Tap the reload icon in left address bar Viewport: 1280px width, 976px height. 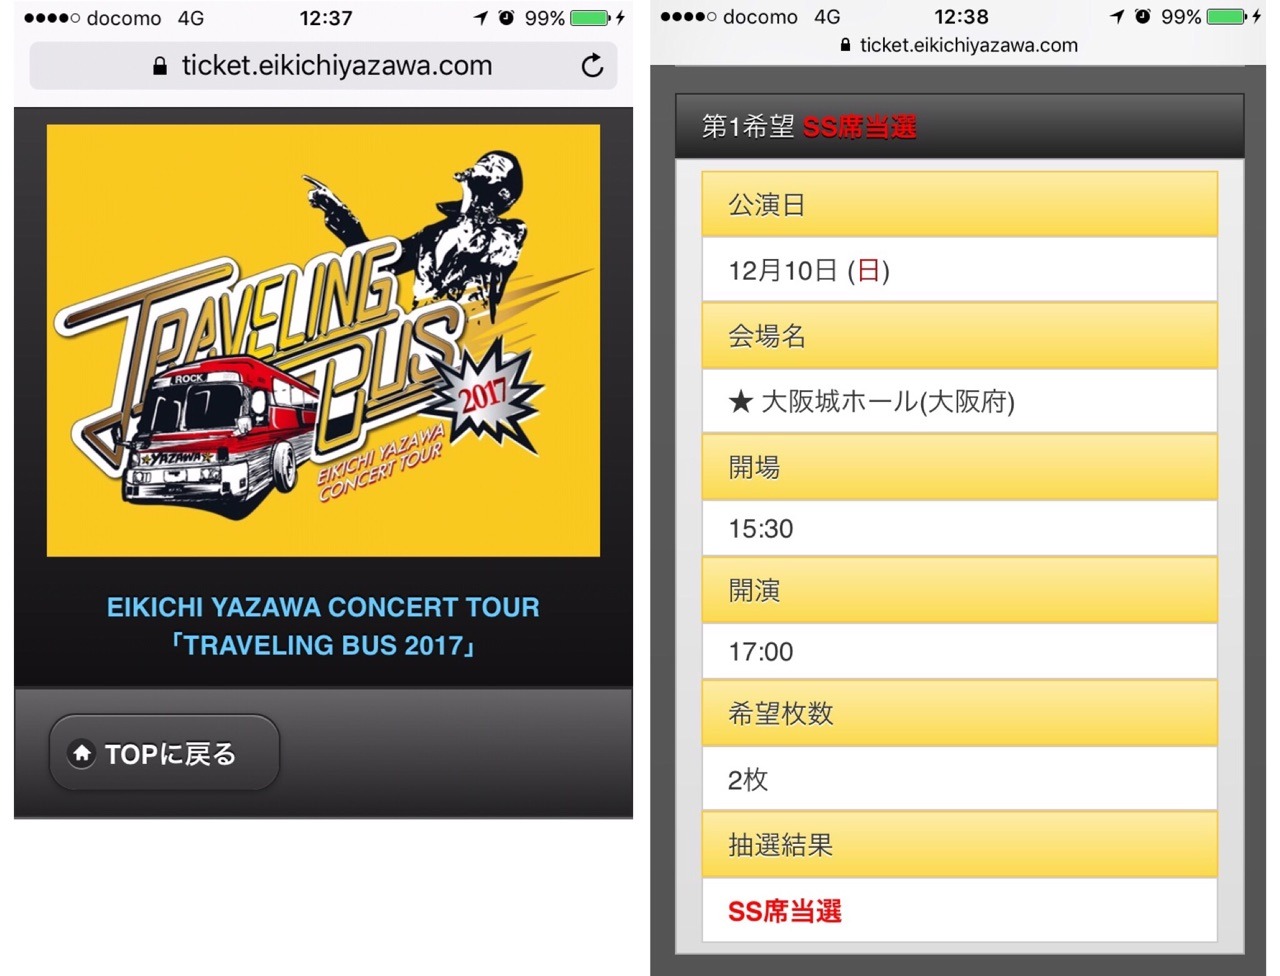tap(592, 66)
